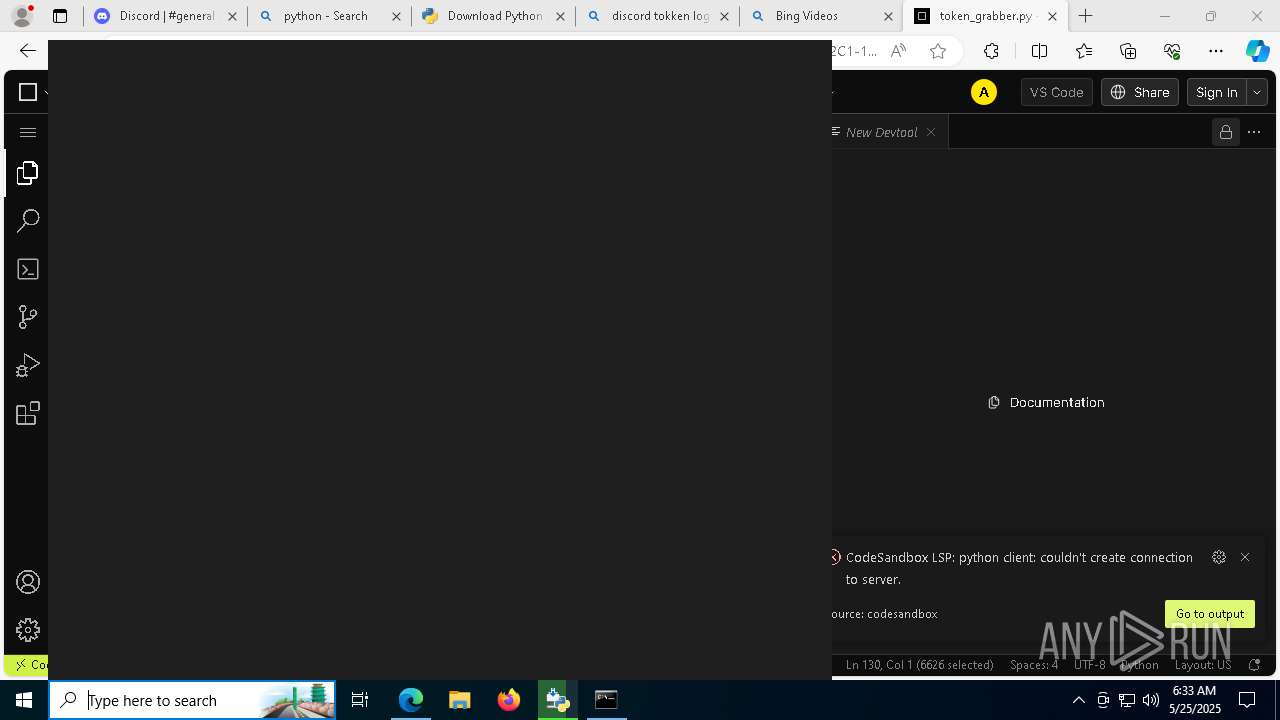1280x720 pixels.
Task: Open the Search panel in sidebar
Action: (x=28, y=221)
